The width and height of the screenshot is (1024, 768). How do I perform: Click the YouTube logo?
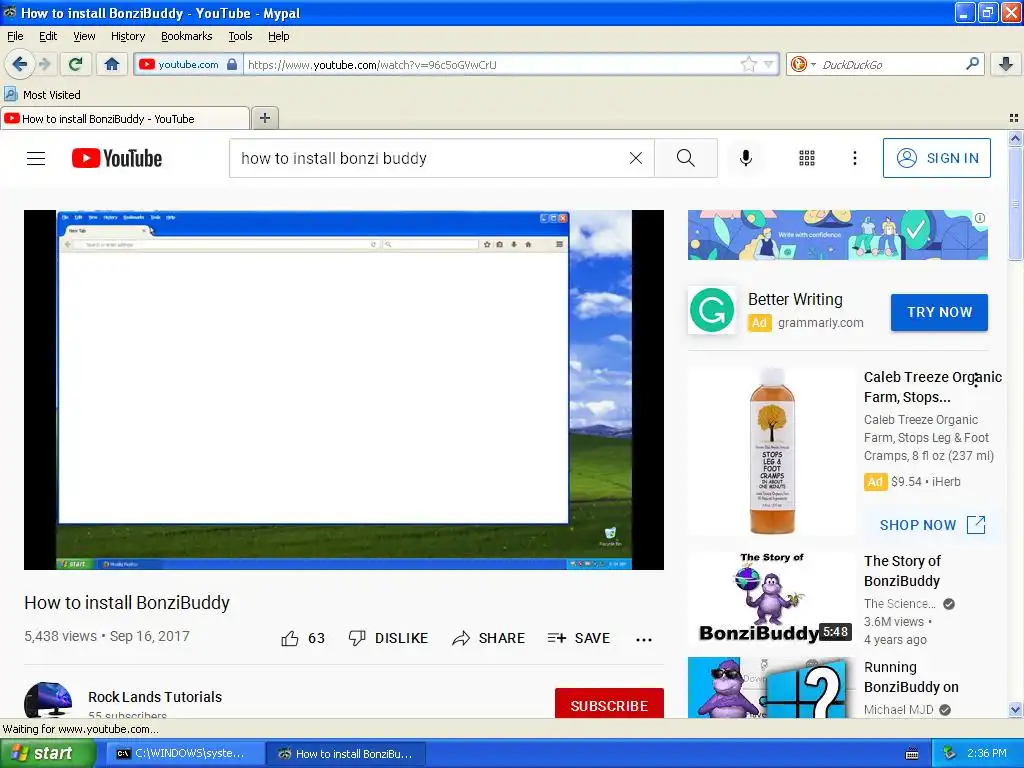(x=116, y=158)
